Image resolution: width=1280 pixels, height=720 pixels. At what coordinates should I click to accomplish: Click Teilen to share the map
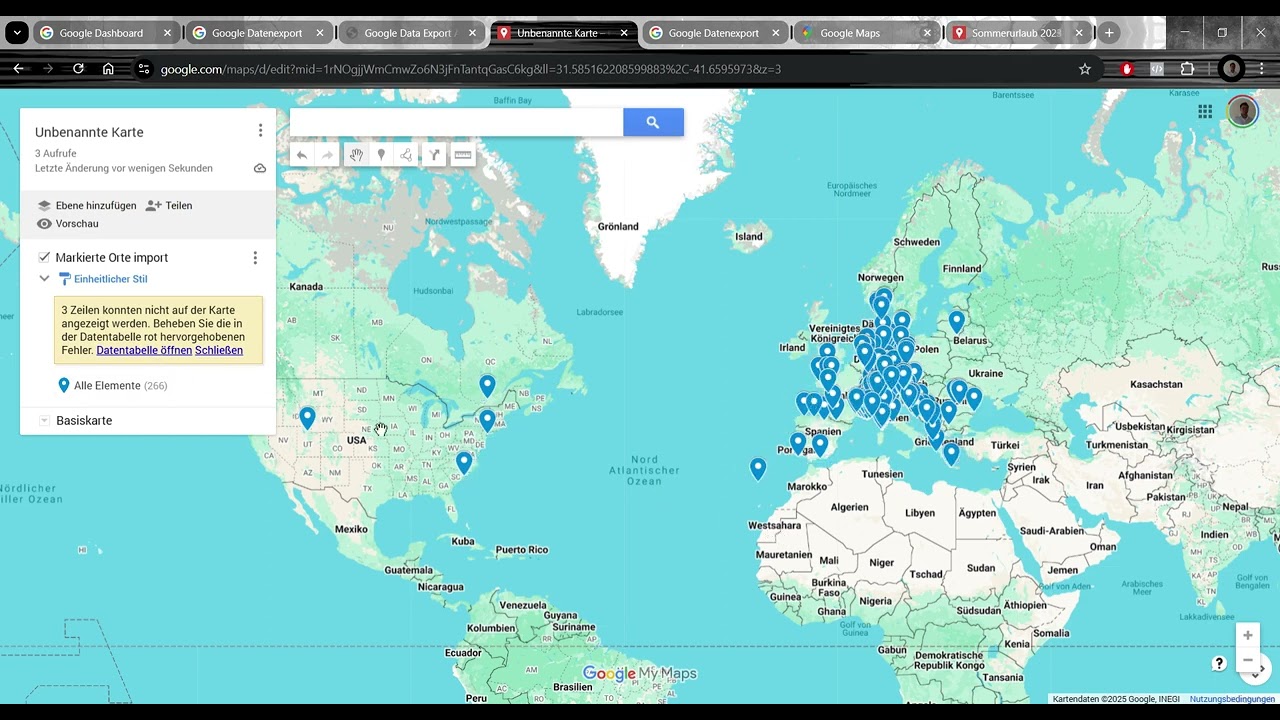click(x=169, y=205)
